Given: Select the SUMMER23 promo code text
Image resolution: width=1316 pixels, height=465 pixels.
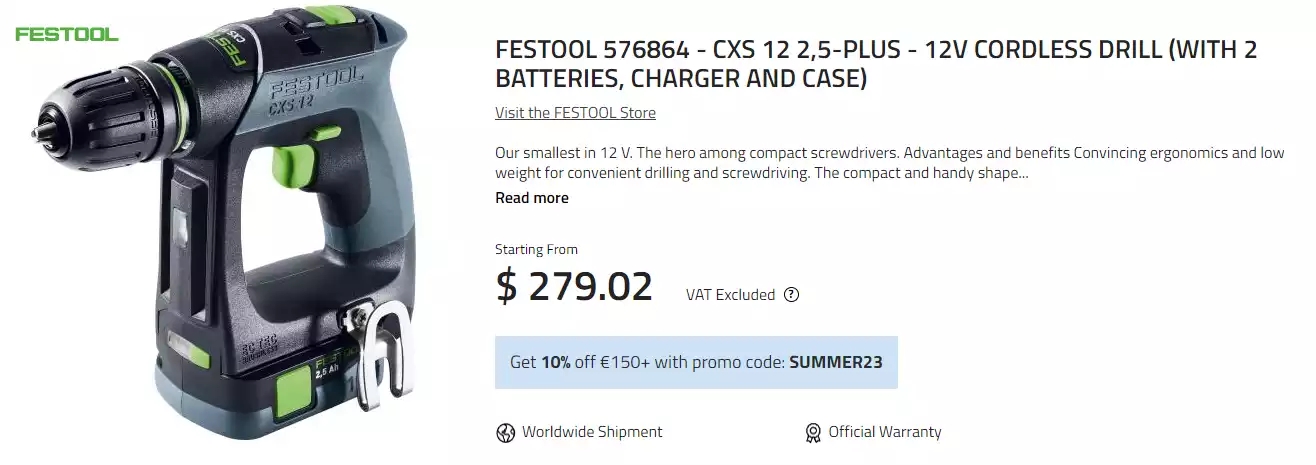Looking at the screenshot, I should click(835, 362).
